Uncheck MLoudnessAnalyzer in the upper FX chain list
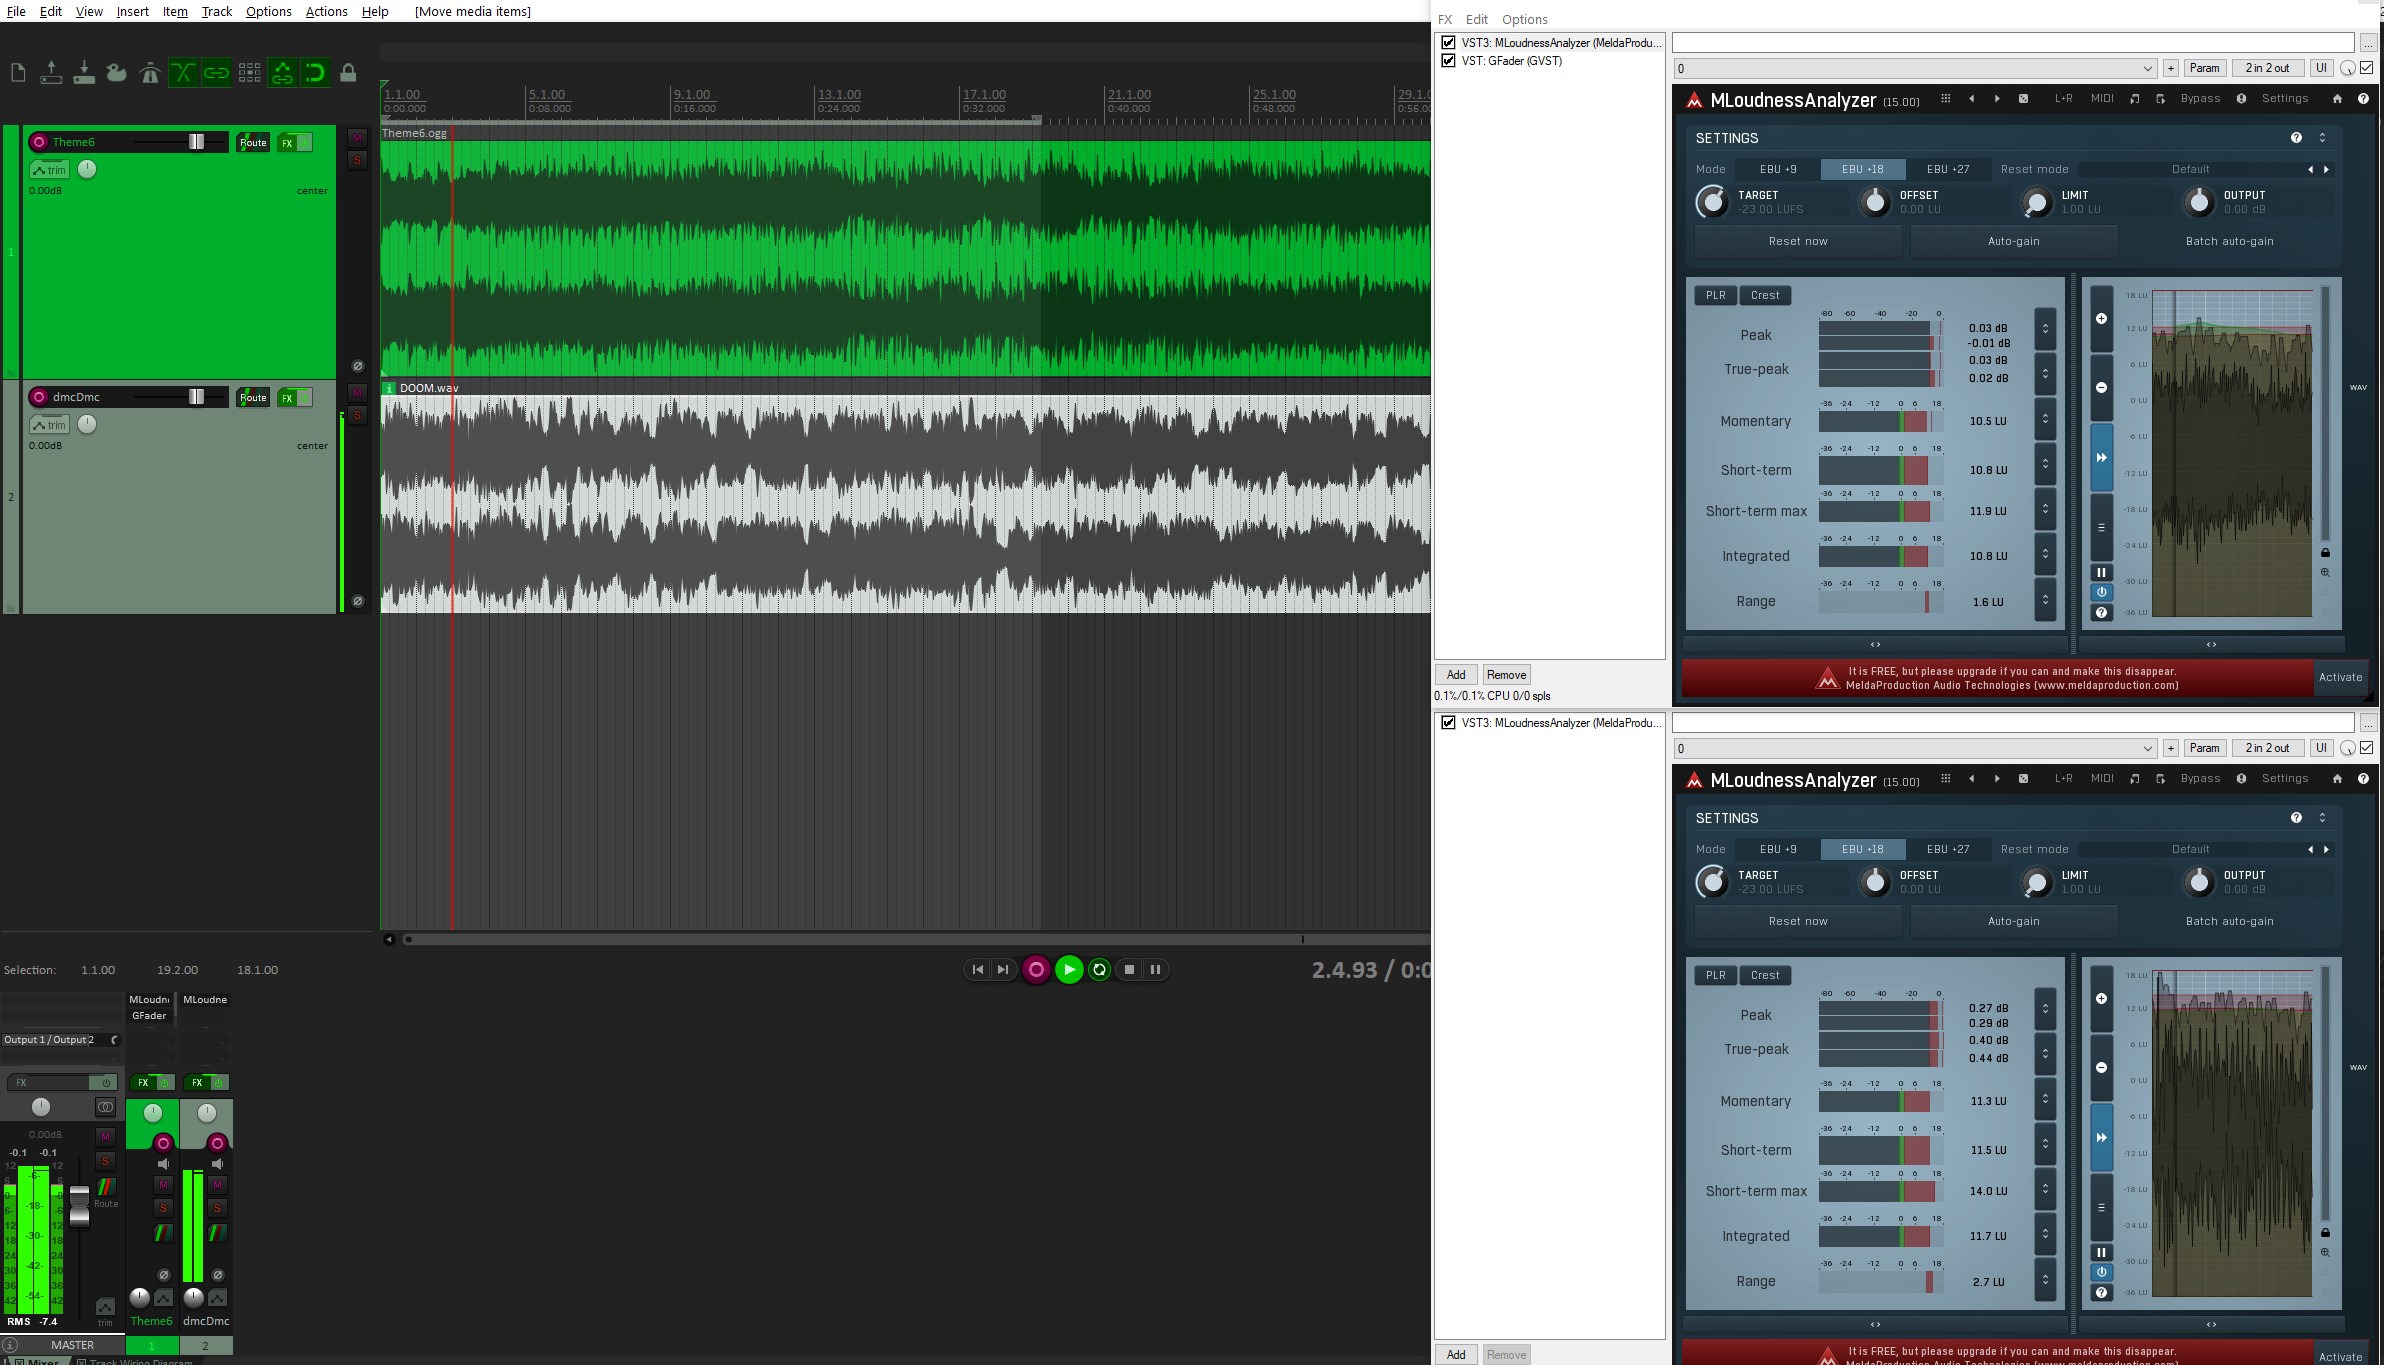 (1448, 43)
